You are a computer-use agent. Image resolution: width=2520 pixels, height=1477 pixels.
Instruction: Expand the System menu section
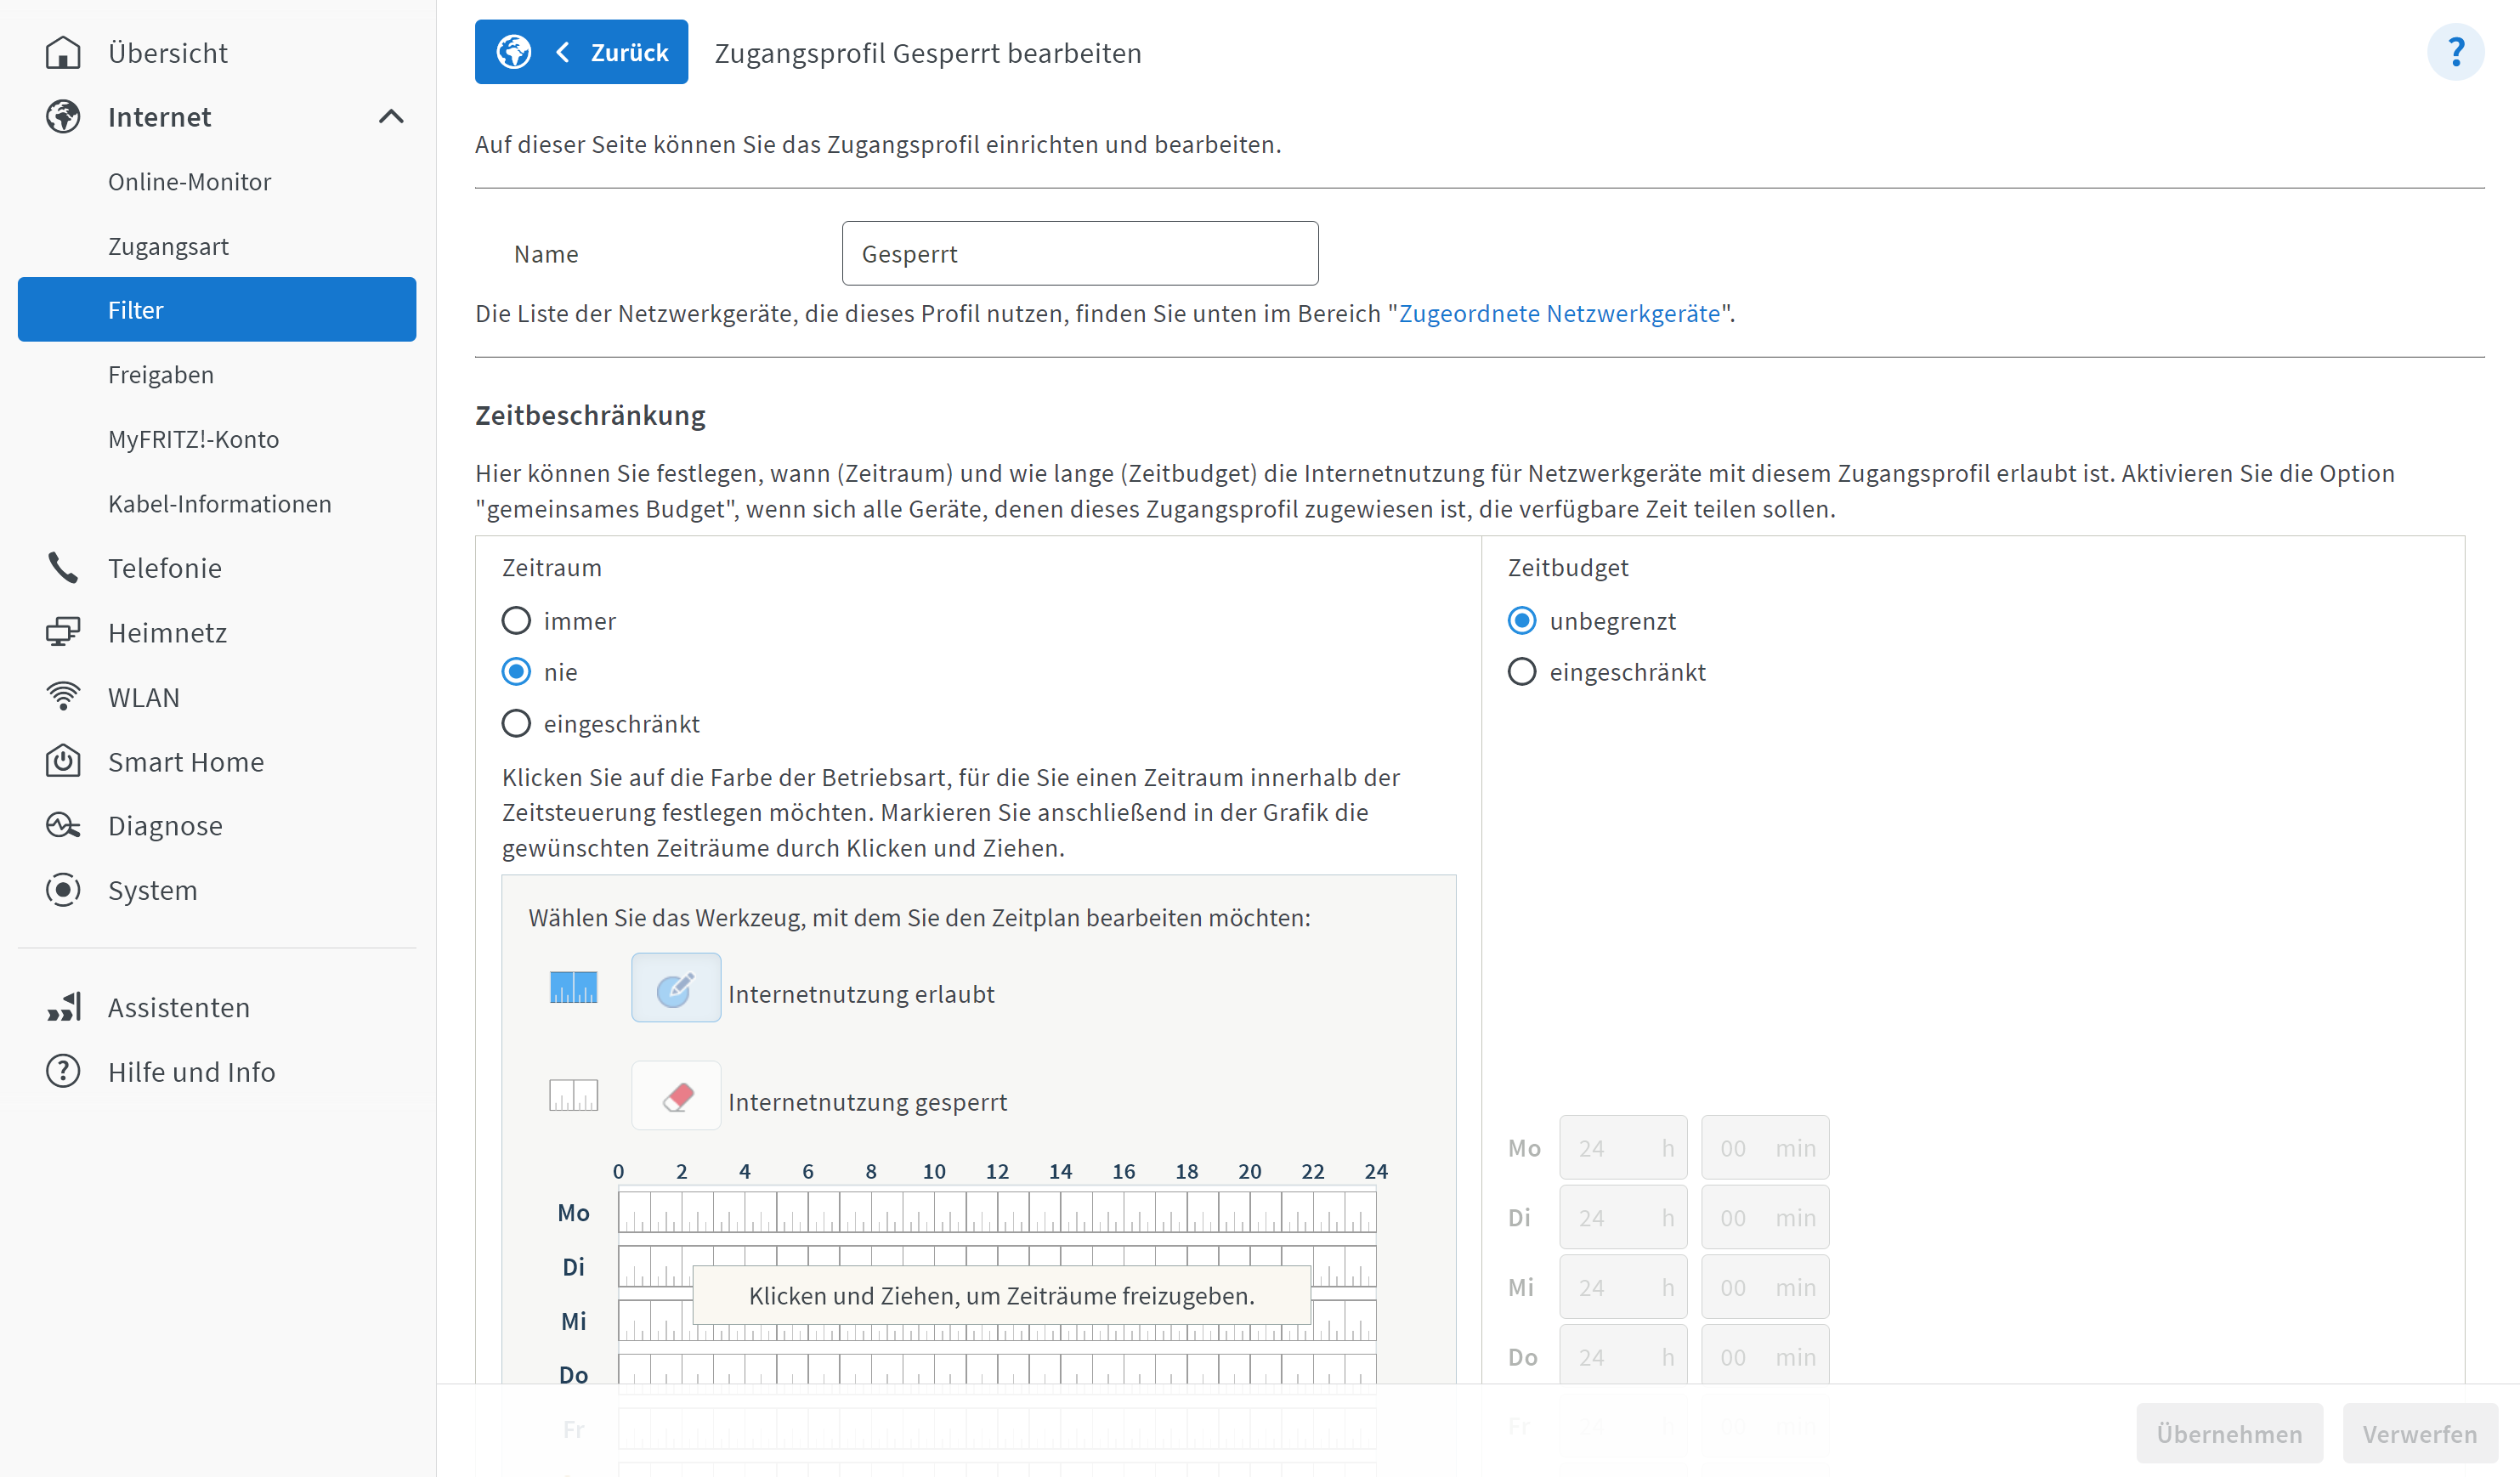point(152,890)
